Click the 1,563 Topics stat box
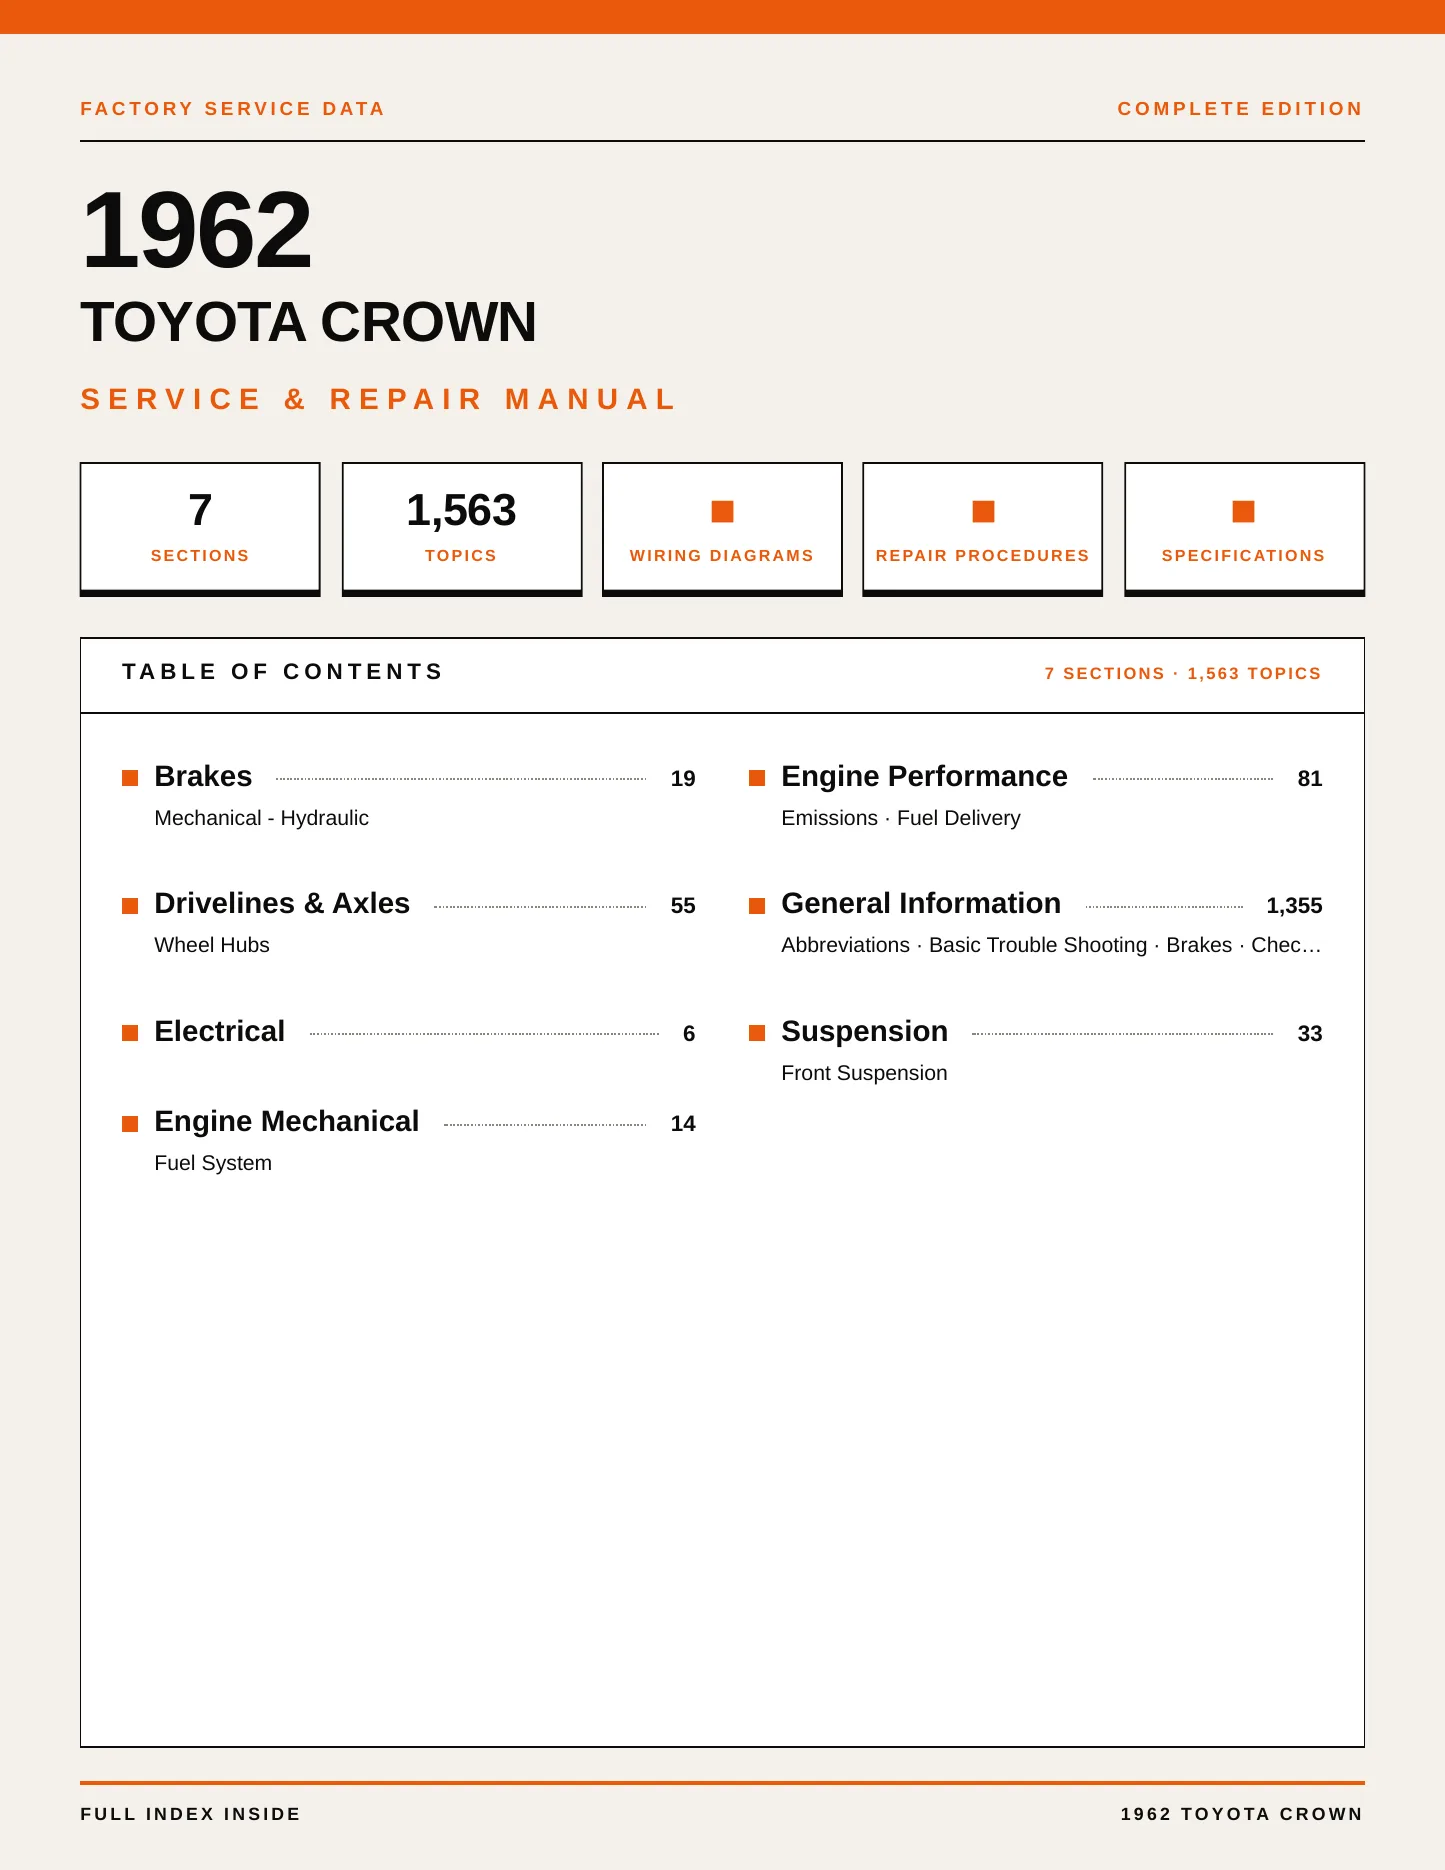 coord(462,529)
